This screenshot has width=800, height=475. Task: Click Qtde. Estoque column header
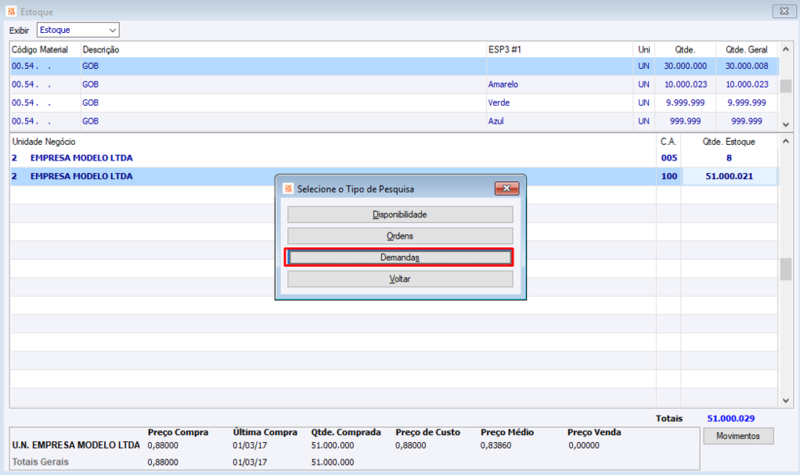(x=729, y=141)
